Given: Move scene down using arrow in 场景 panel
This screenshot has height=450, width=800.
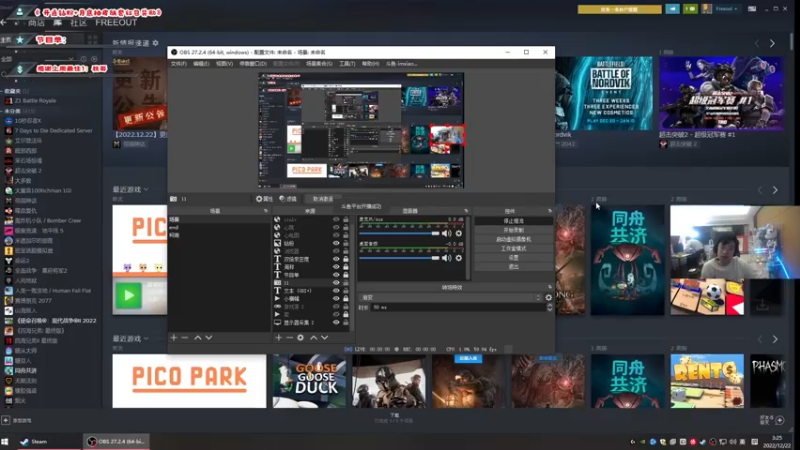Looking at the screenshot, I should coord(209,337).
